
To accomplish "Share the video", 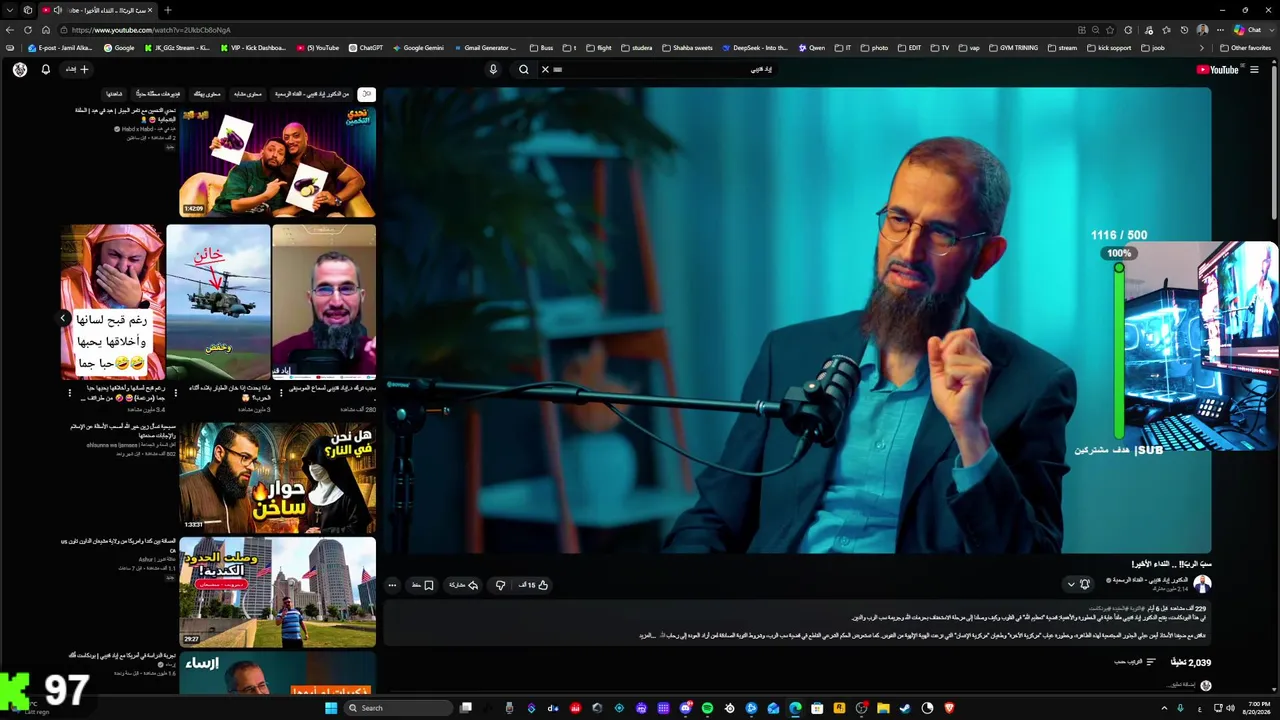I will click(463, 585).
